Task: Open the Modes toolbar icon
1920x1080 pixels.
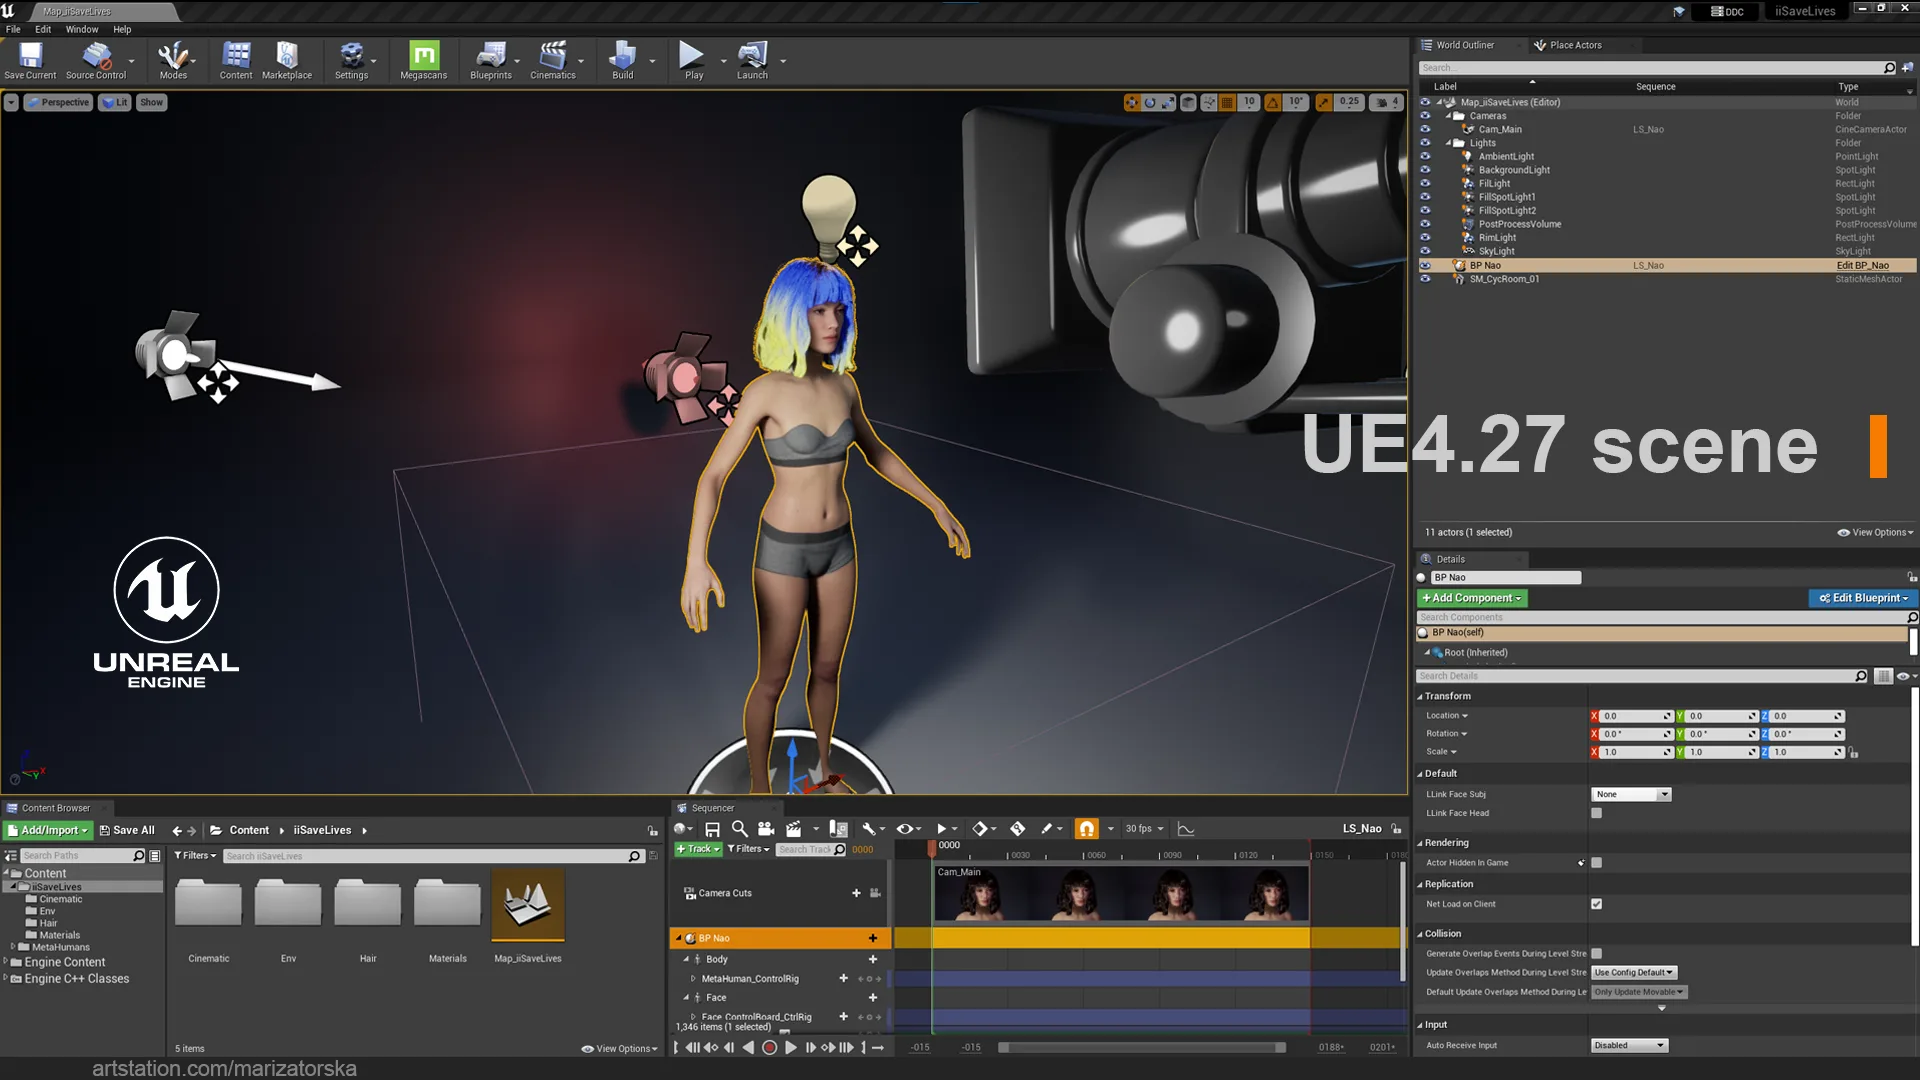Action: (173, 60)
